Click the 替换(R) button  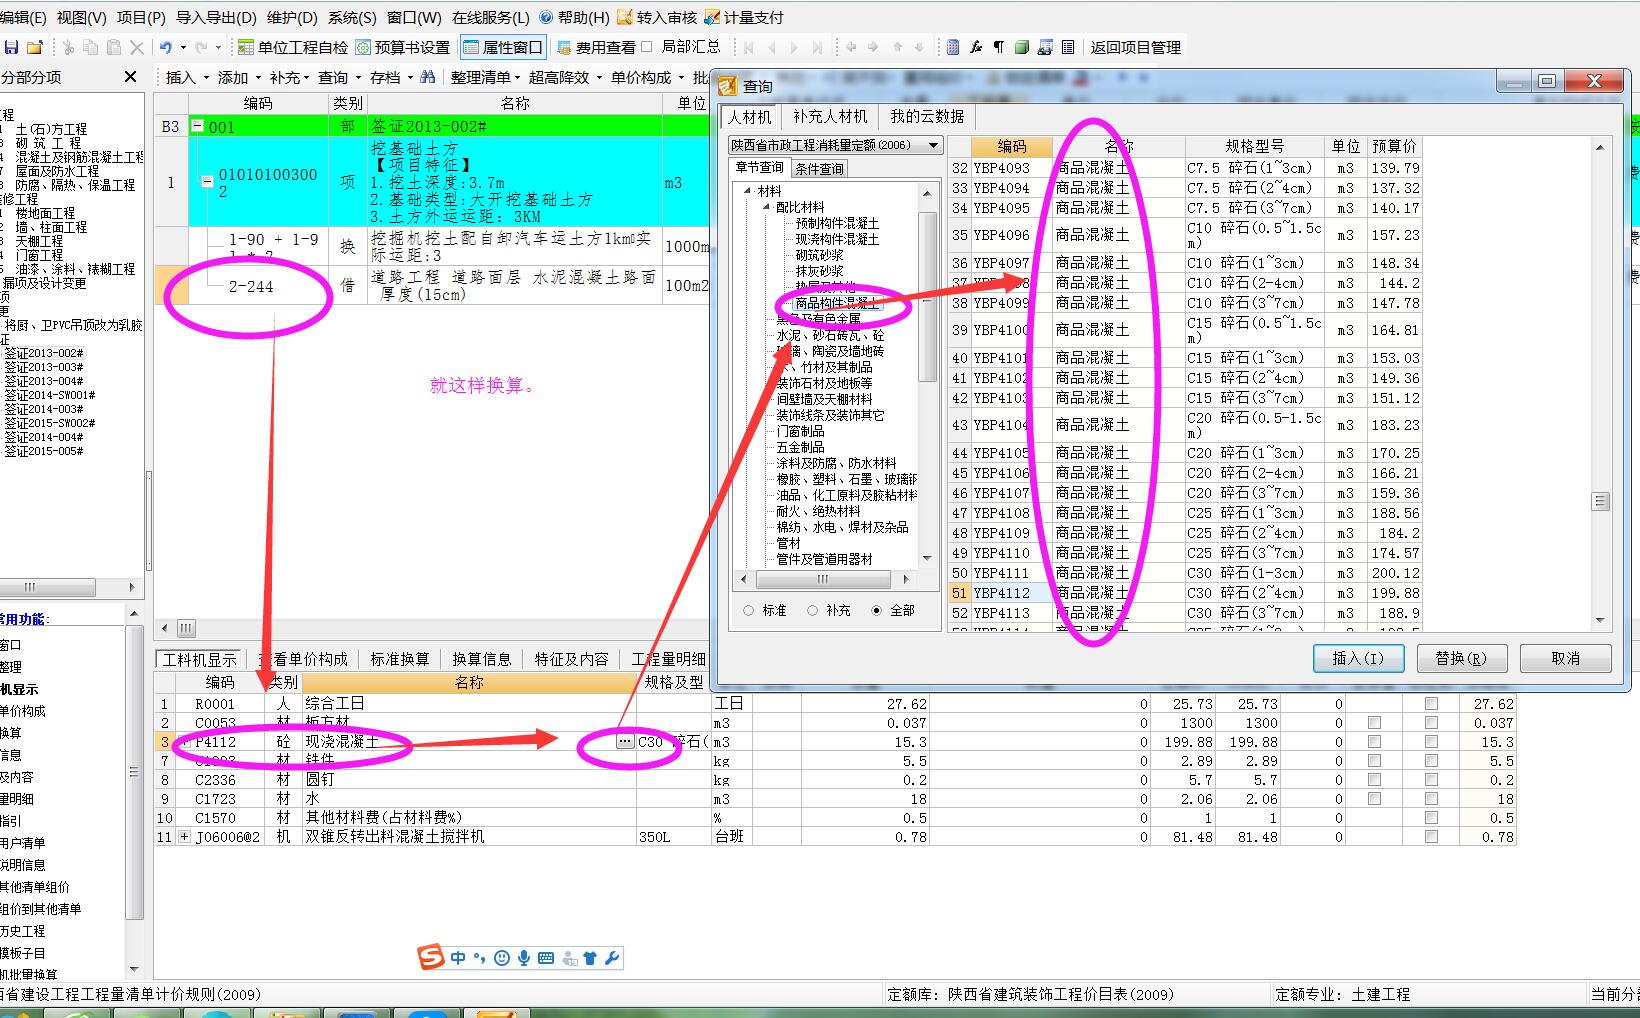coord(1460,658)
